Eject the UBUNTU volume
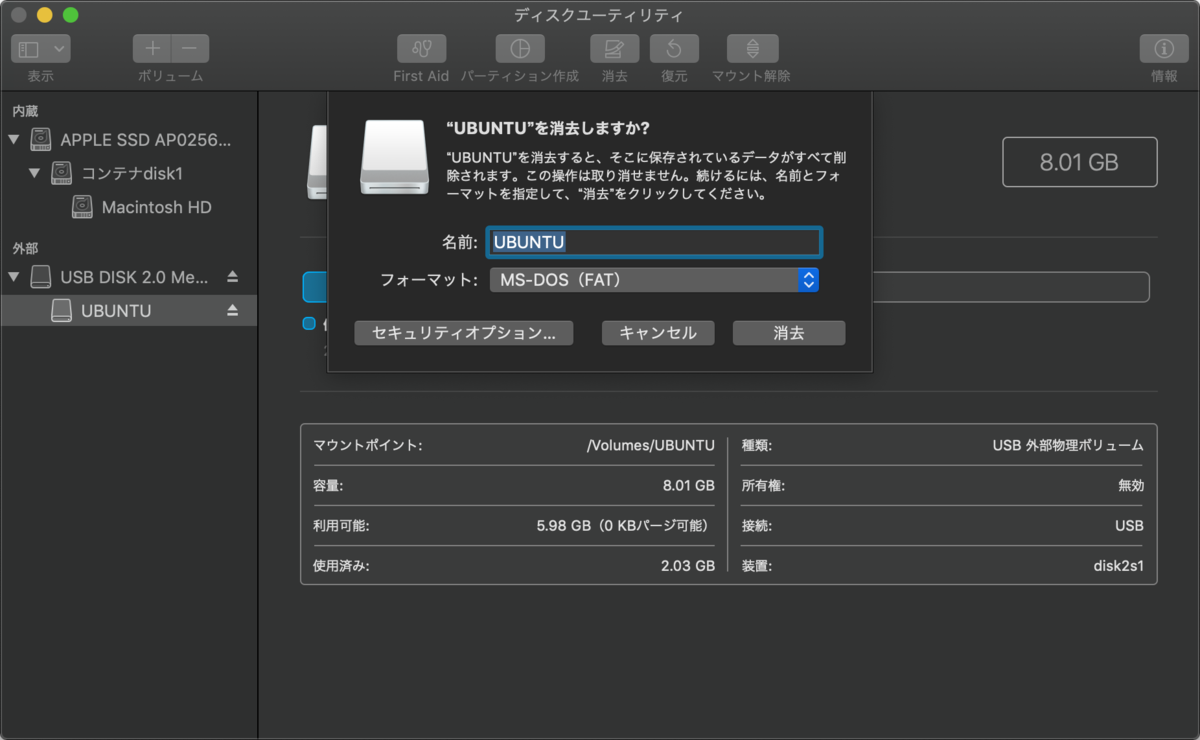Screen dimensions: 1200x740 233,311
